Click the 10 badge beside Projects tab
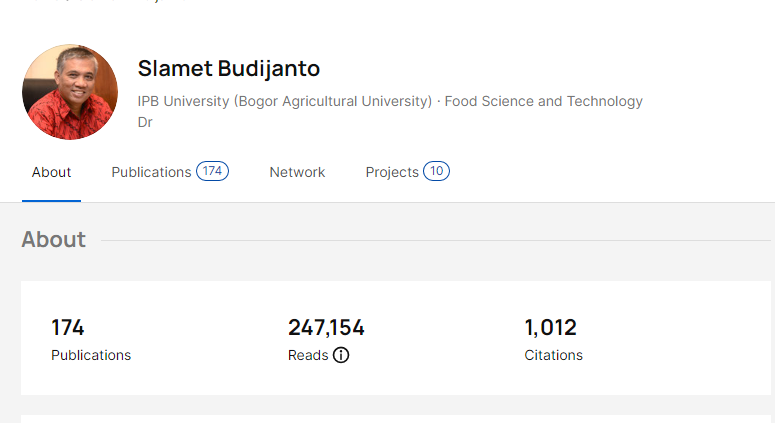 (436, 171)
